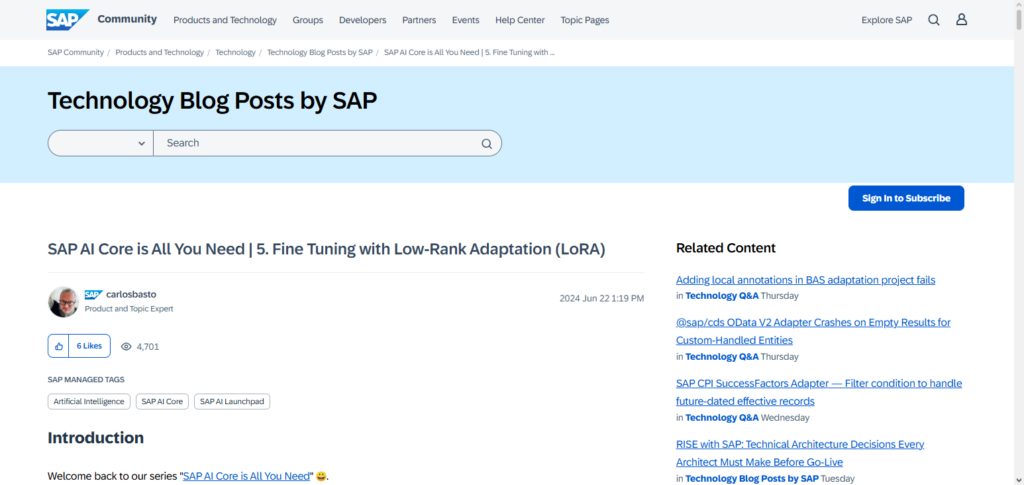Click the SAP logo in the header
The height and width of the screenshot is (485, 1024).
67,20
